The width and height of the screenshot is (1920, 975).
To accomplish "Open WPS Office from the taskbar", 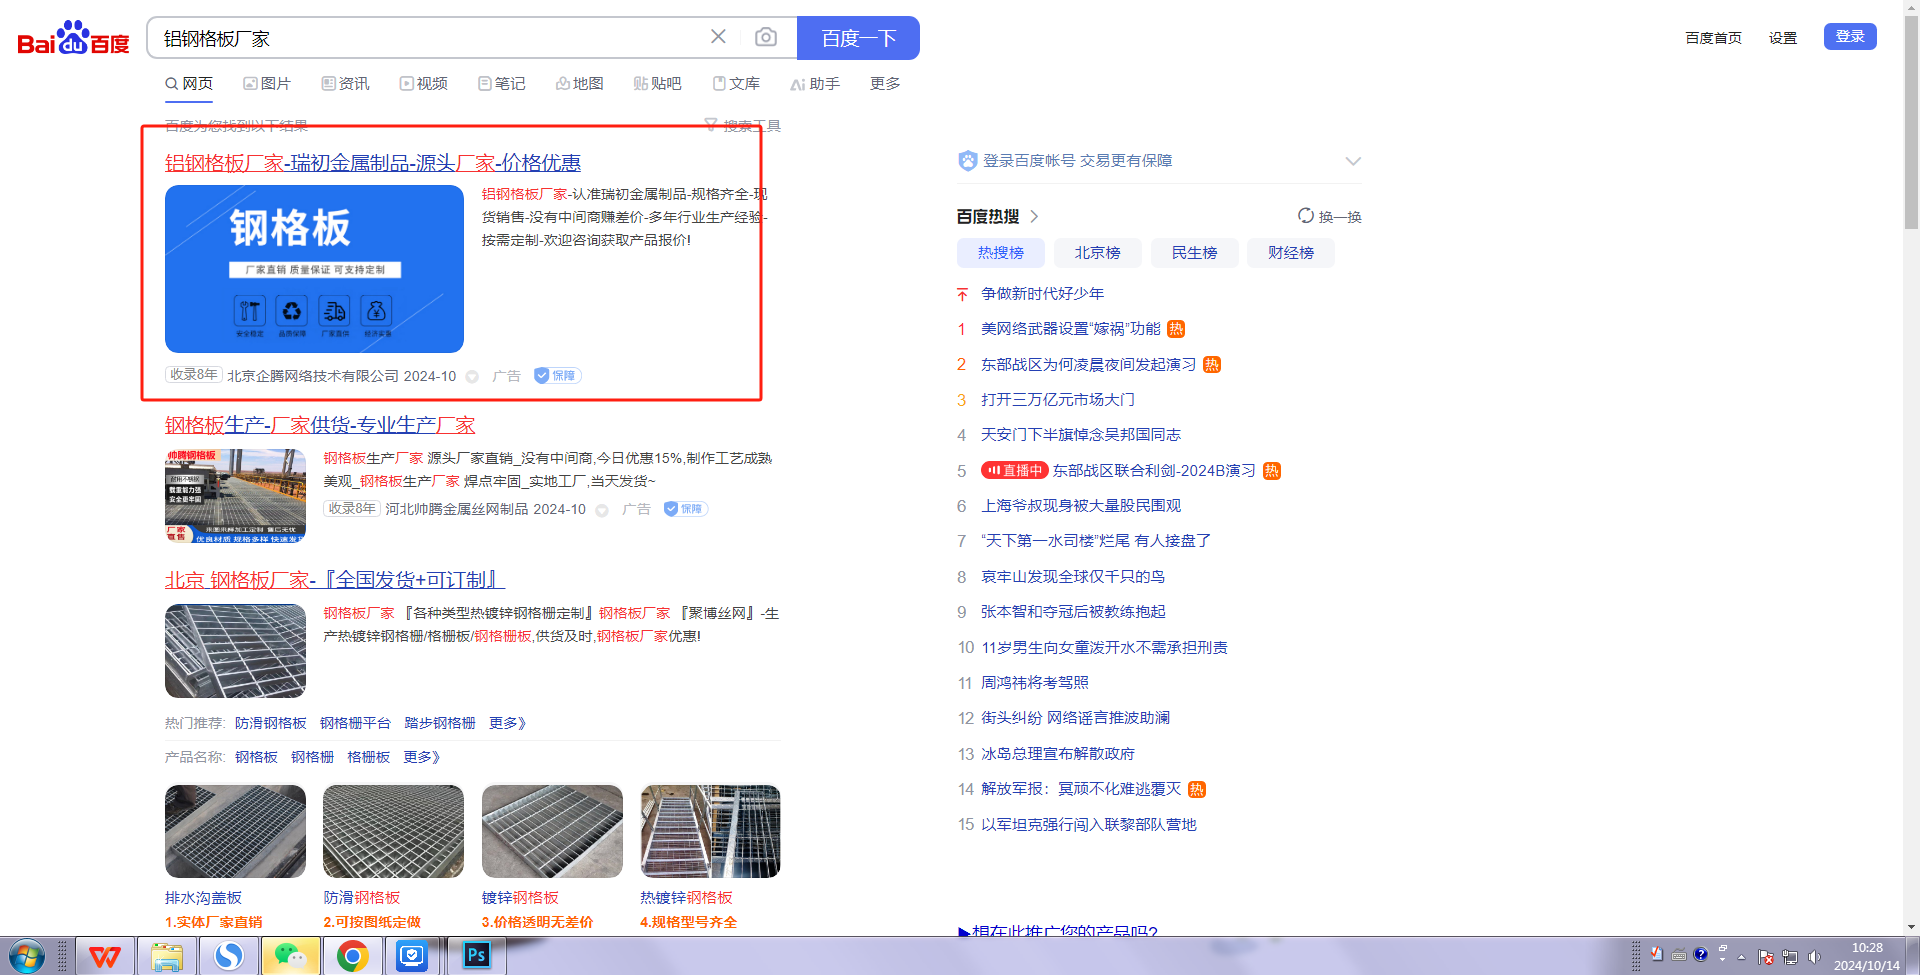I will click(105, 956).
